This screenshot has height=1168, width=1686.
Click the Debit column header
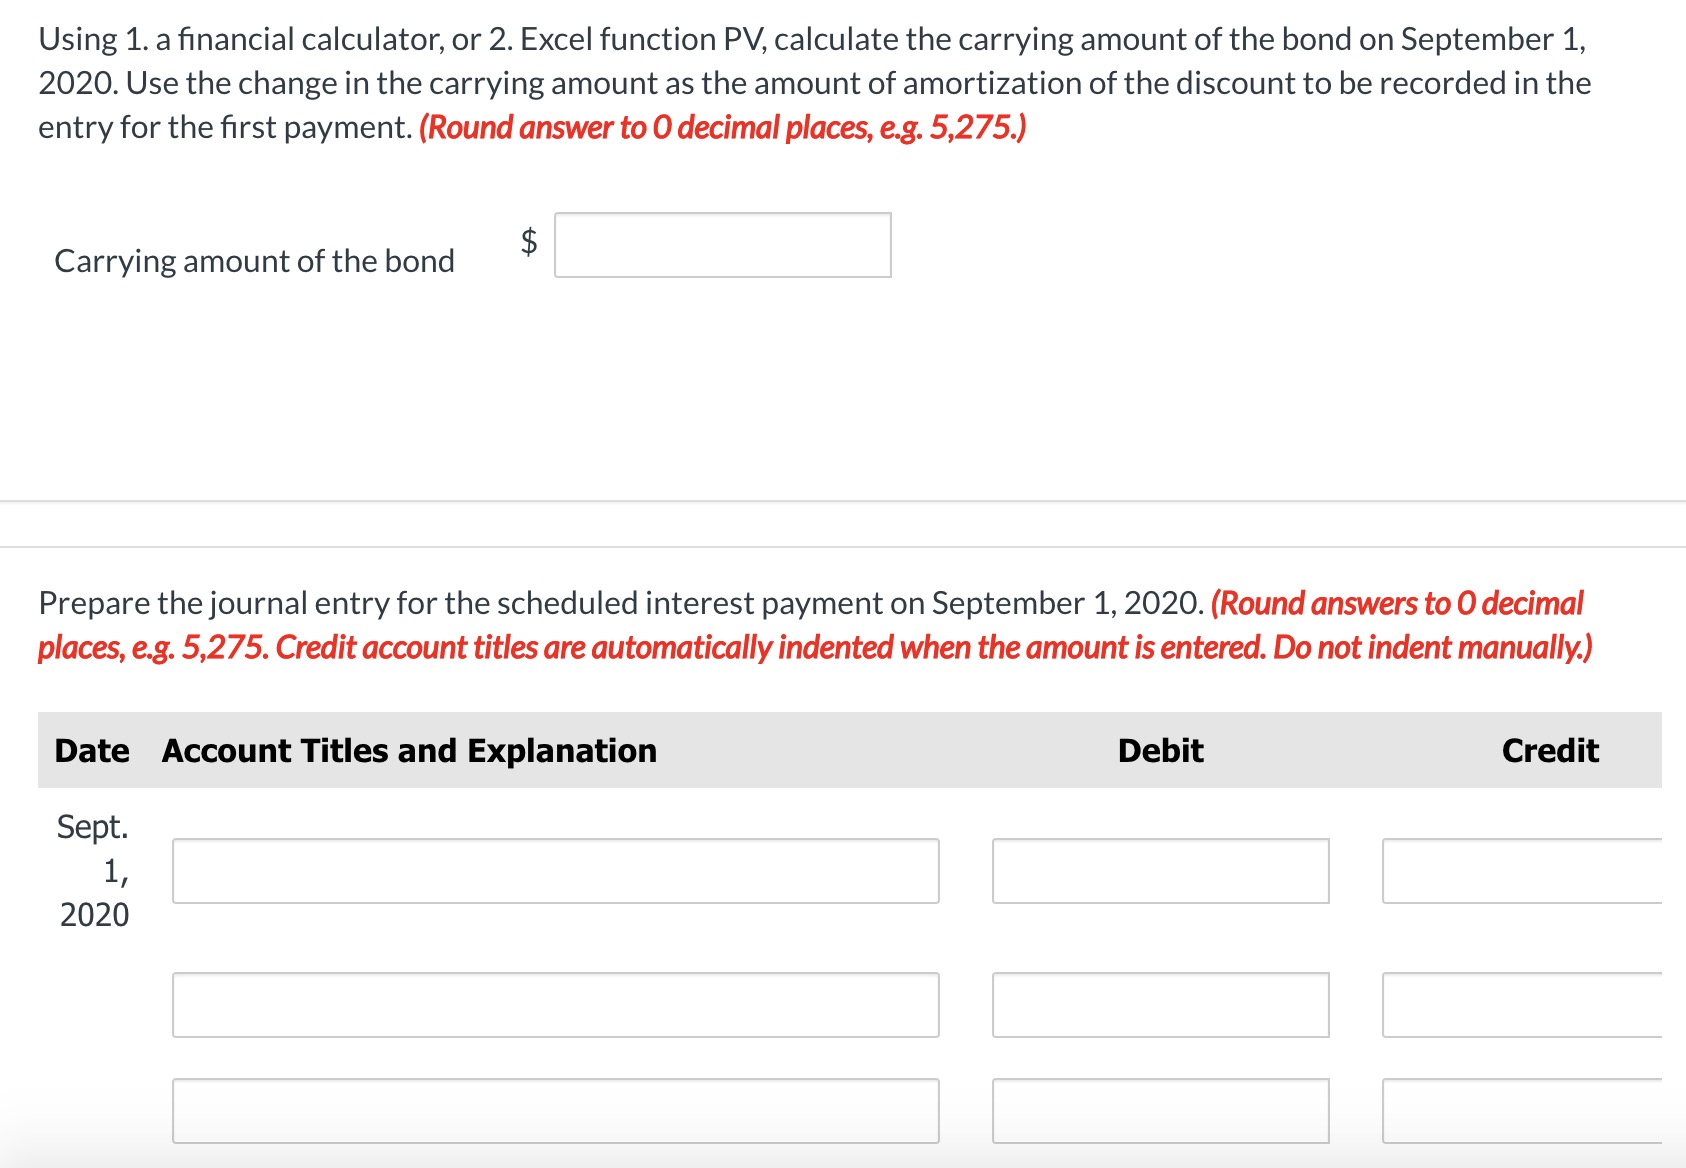click(x=1160, y=750)
